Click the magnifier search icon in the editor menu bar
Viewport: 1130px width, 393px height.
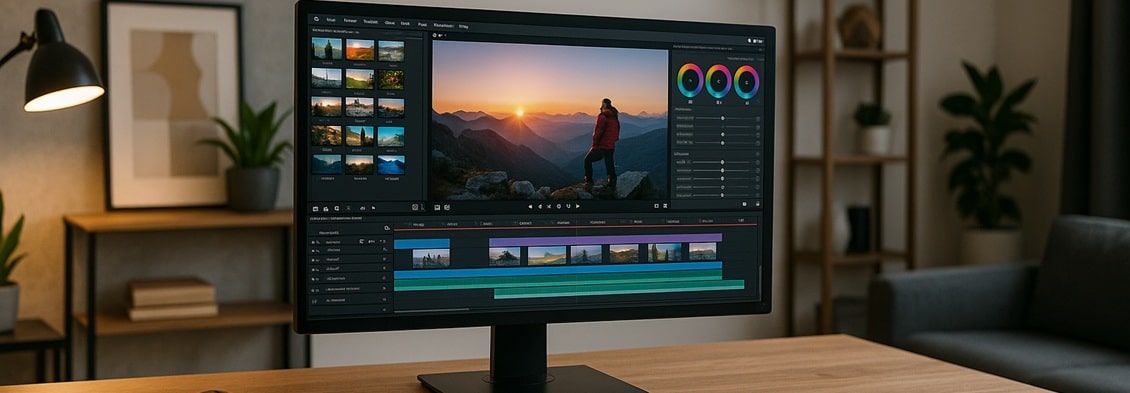point(316,19)
